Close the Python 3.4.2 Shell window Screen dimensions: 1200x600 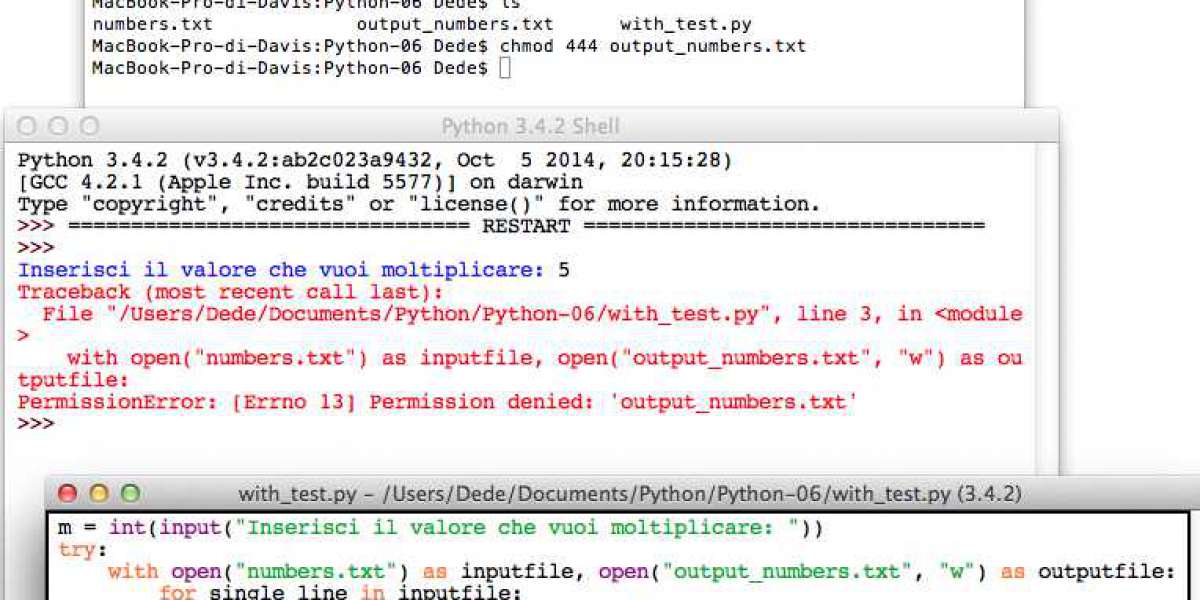tap(27, 126)
